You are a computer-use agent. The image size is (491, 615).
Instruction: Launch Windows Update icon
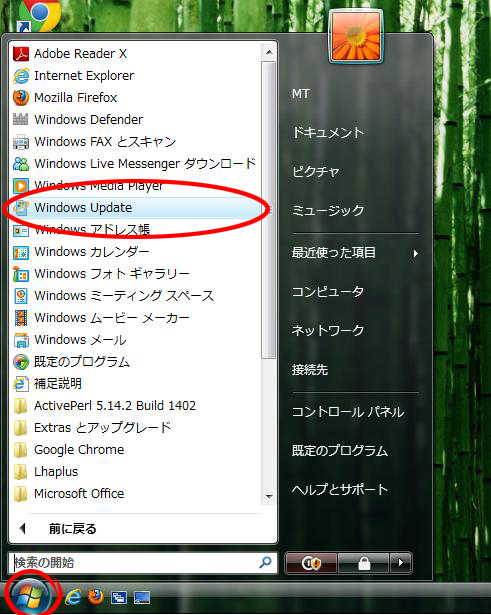tap(21, 207)
